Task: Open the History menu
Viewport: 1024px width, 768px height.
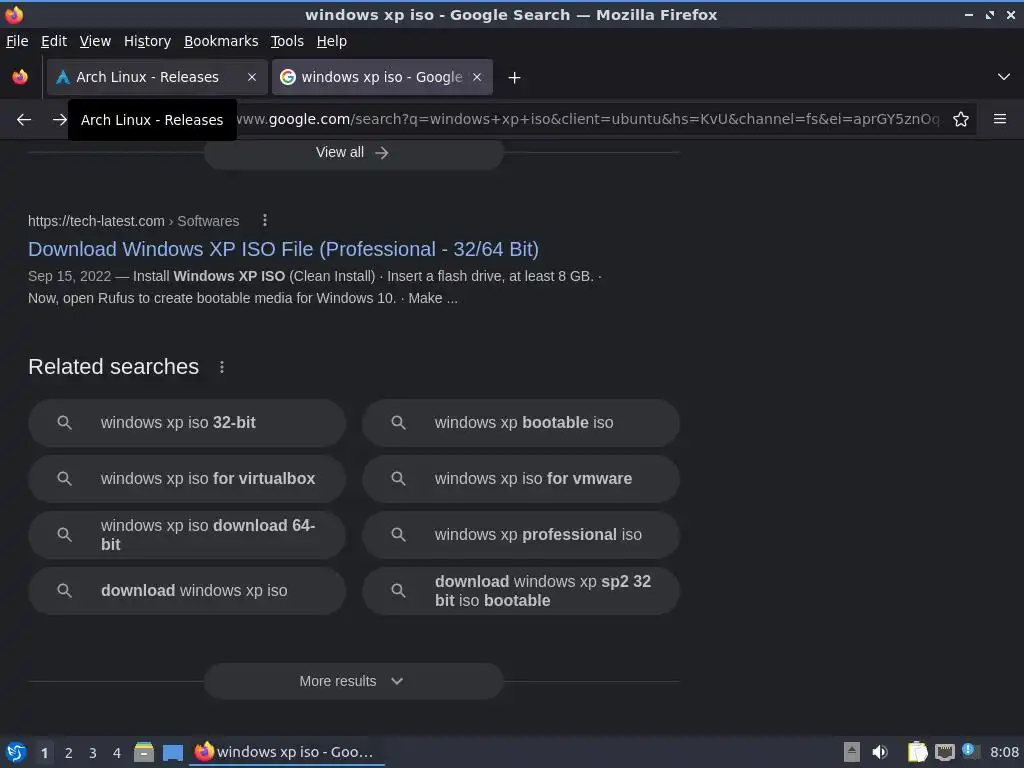Action: (147, 41)
